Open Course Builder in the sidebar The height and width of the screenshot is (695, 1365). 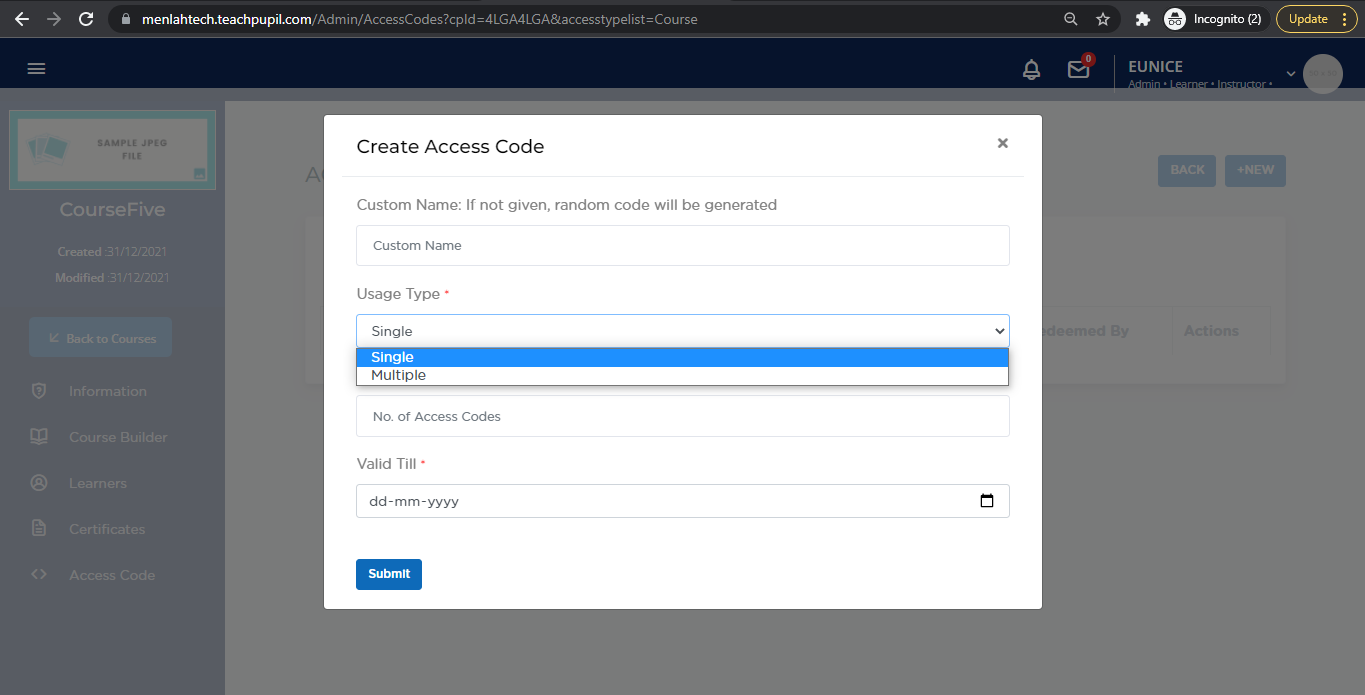tap(118, 437)
